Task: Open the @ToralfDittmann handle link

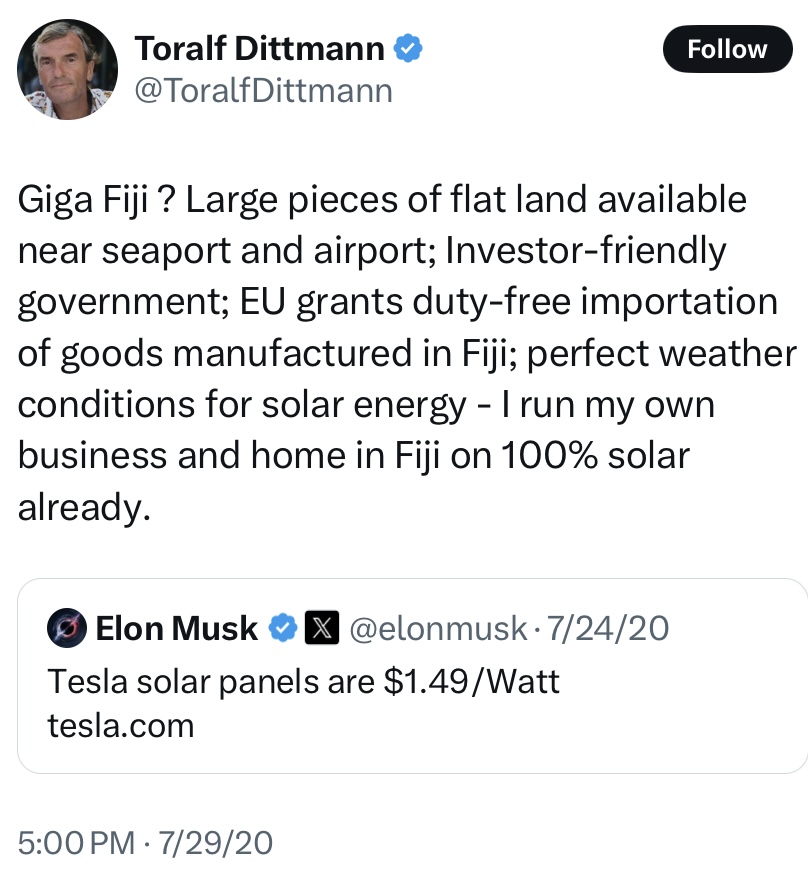Action: pyautogui.click(x=263, y=91)
